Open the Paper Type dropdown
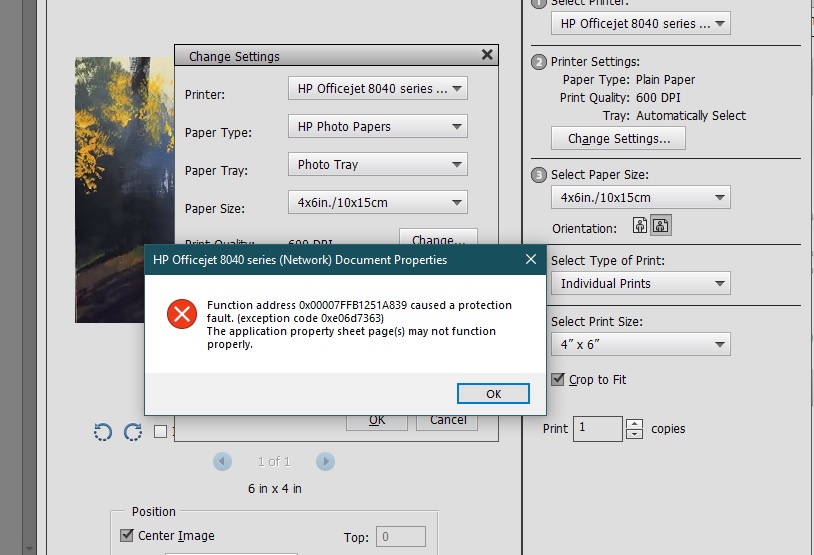 click(378, 126)
